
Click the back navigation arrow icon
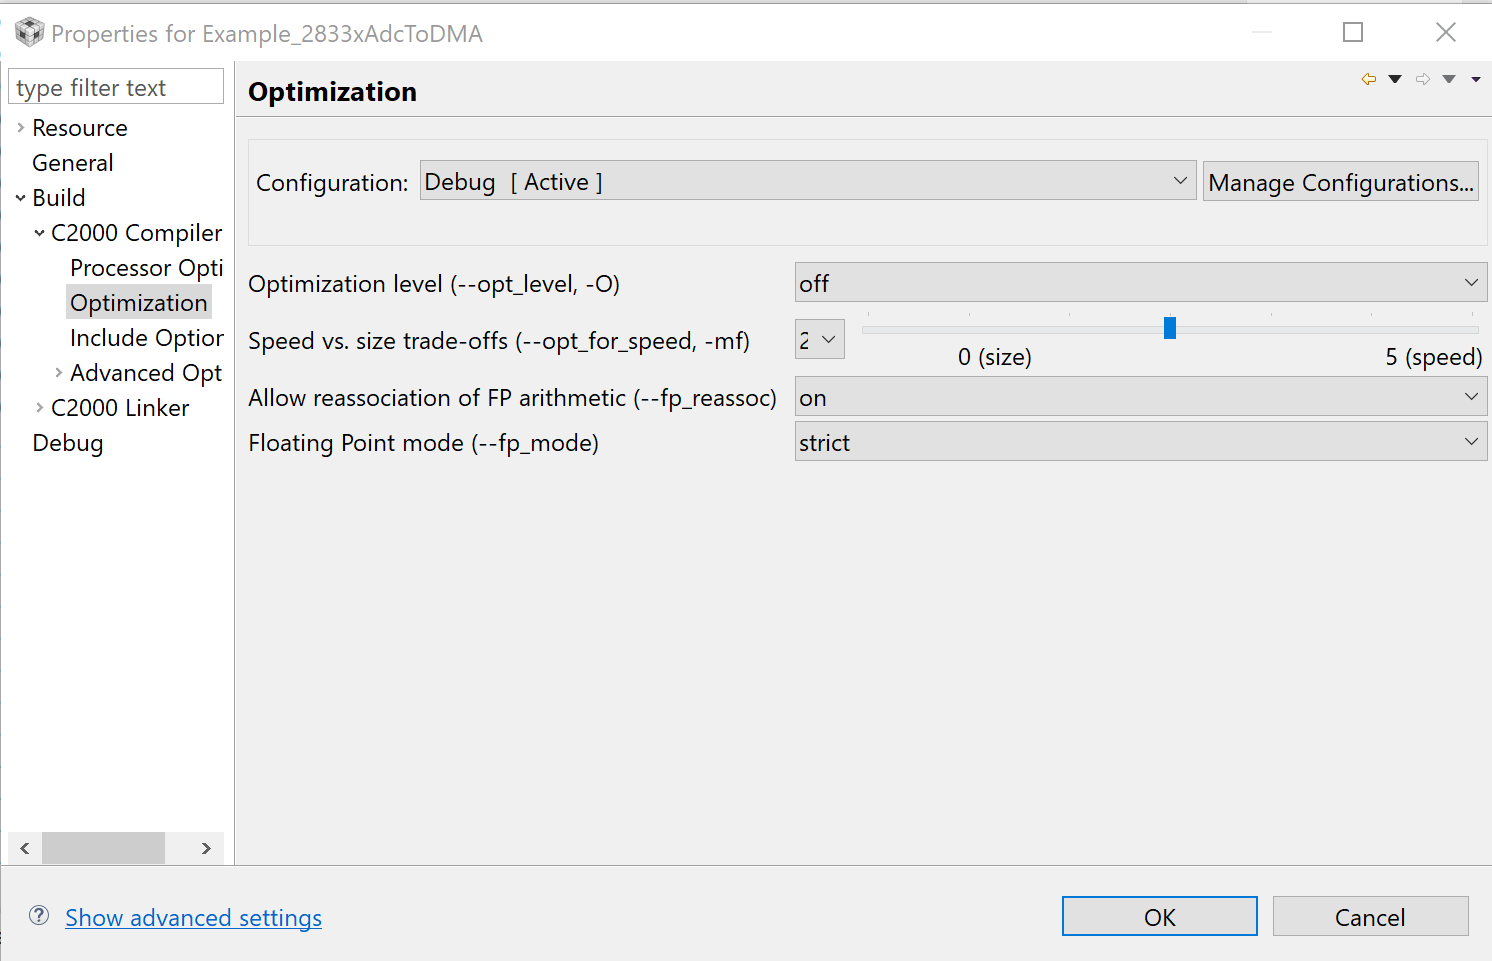point(1368,79)
